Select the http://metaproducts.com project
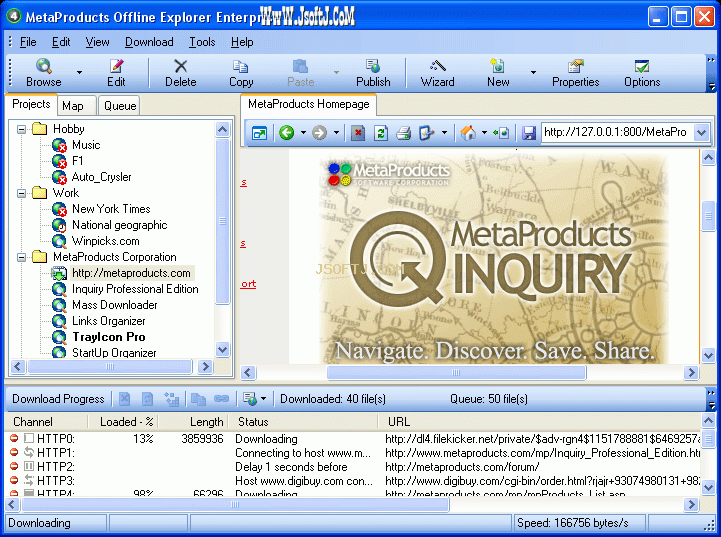 click(132, 273)
